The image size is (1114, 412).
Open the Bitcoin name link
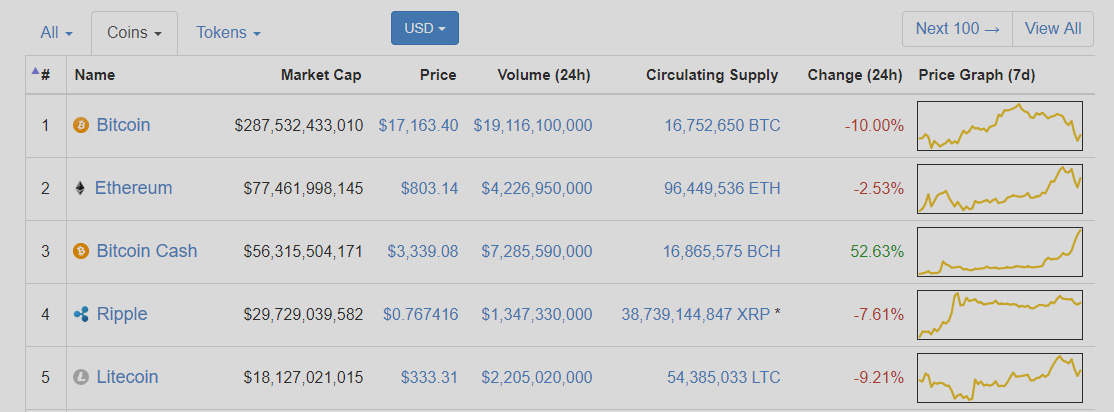[x=124, y=125]
